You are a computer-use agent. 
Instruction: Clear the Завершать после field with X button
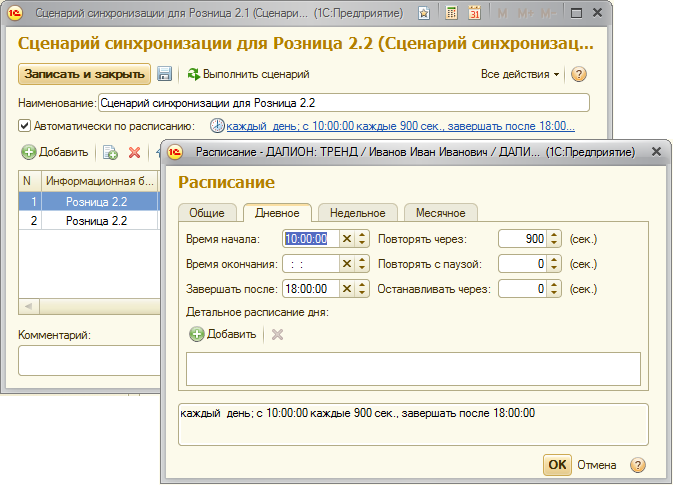(347, 289)
